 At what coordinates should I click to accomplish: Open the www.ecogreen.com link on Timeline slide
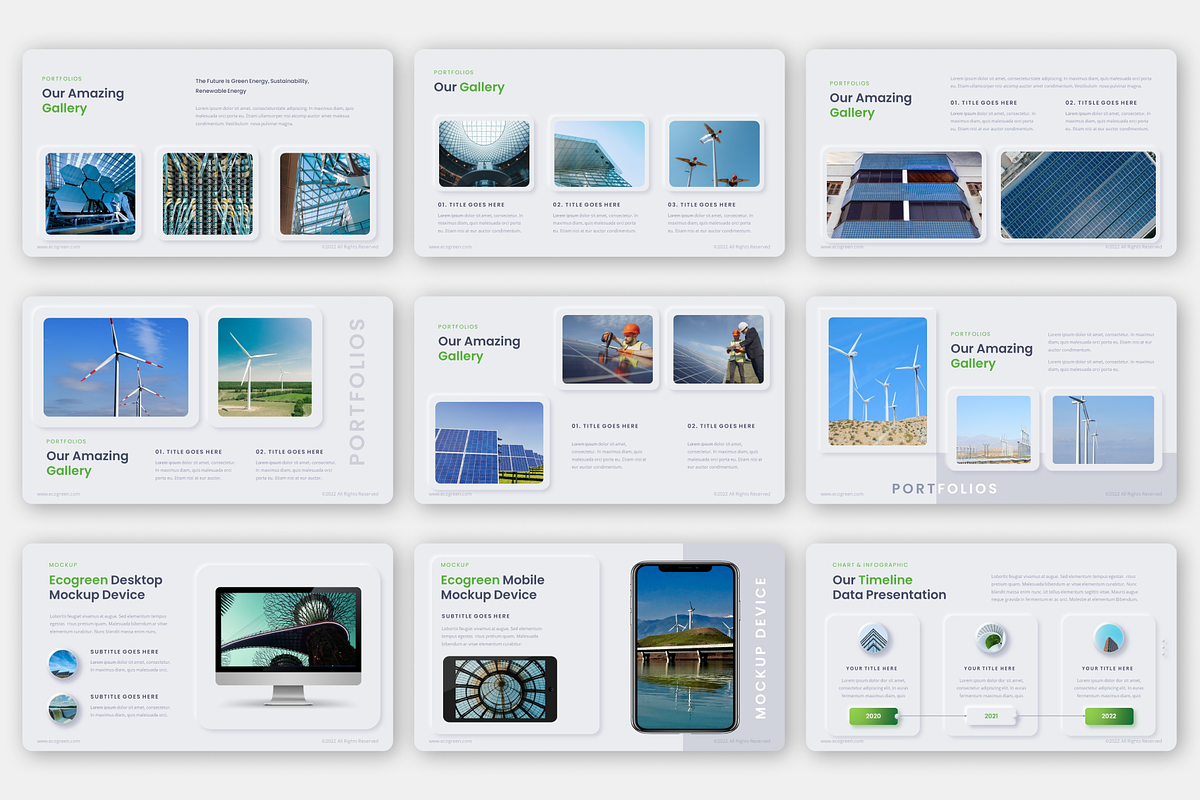(842, 741)
